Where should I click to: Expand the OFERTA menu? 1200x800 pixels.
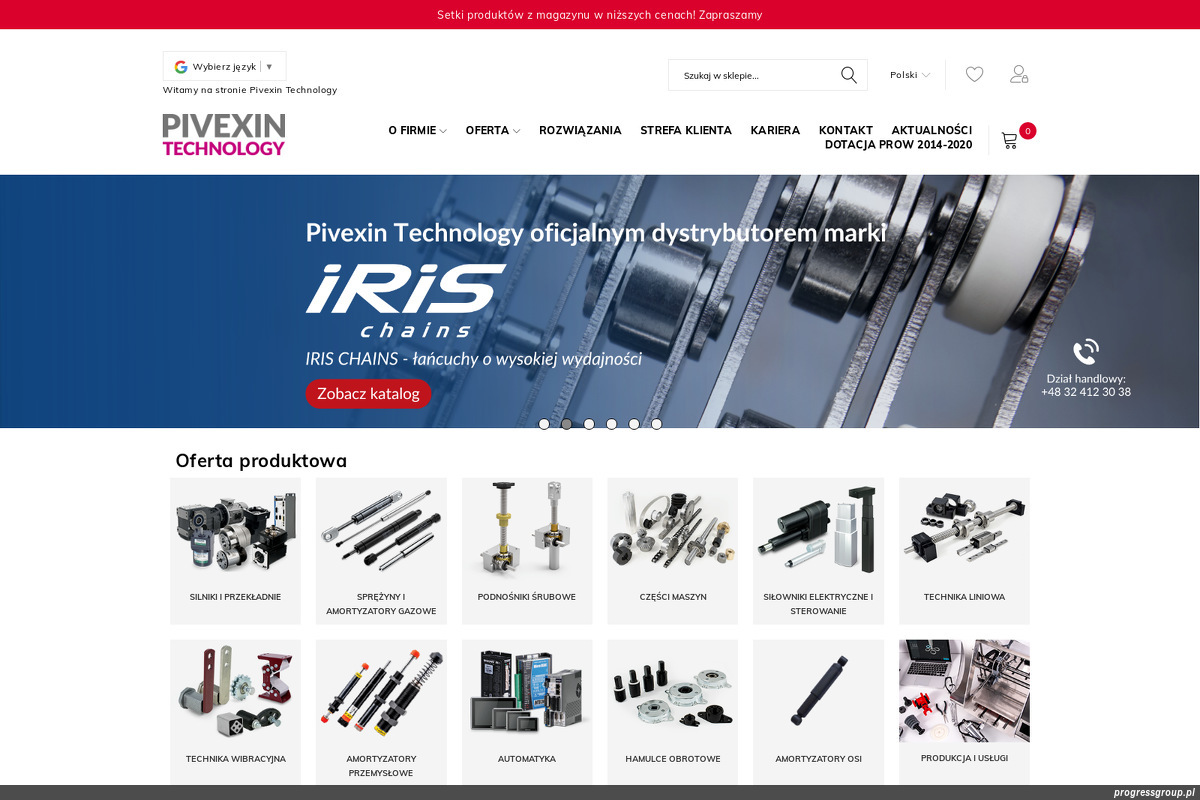click(492, 130)
